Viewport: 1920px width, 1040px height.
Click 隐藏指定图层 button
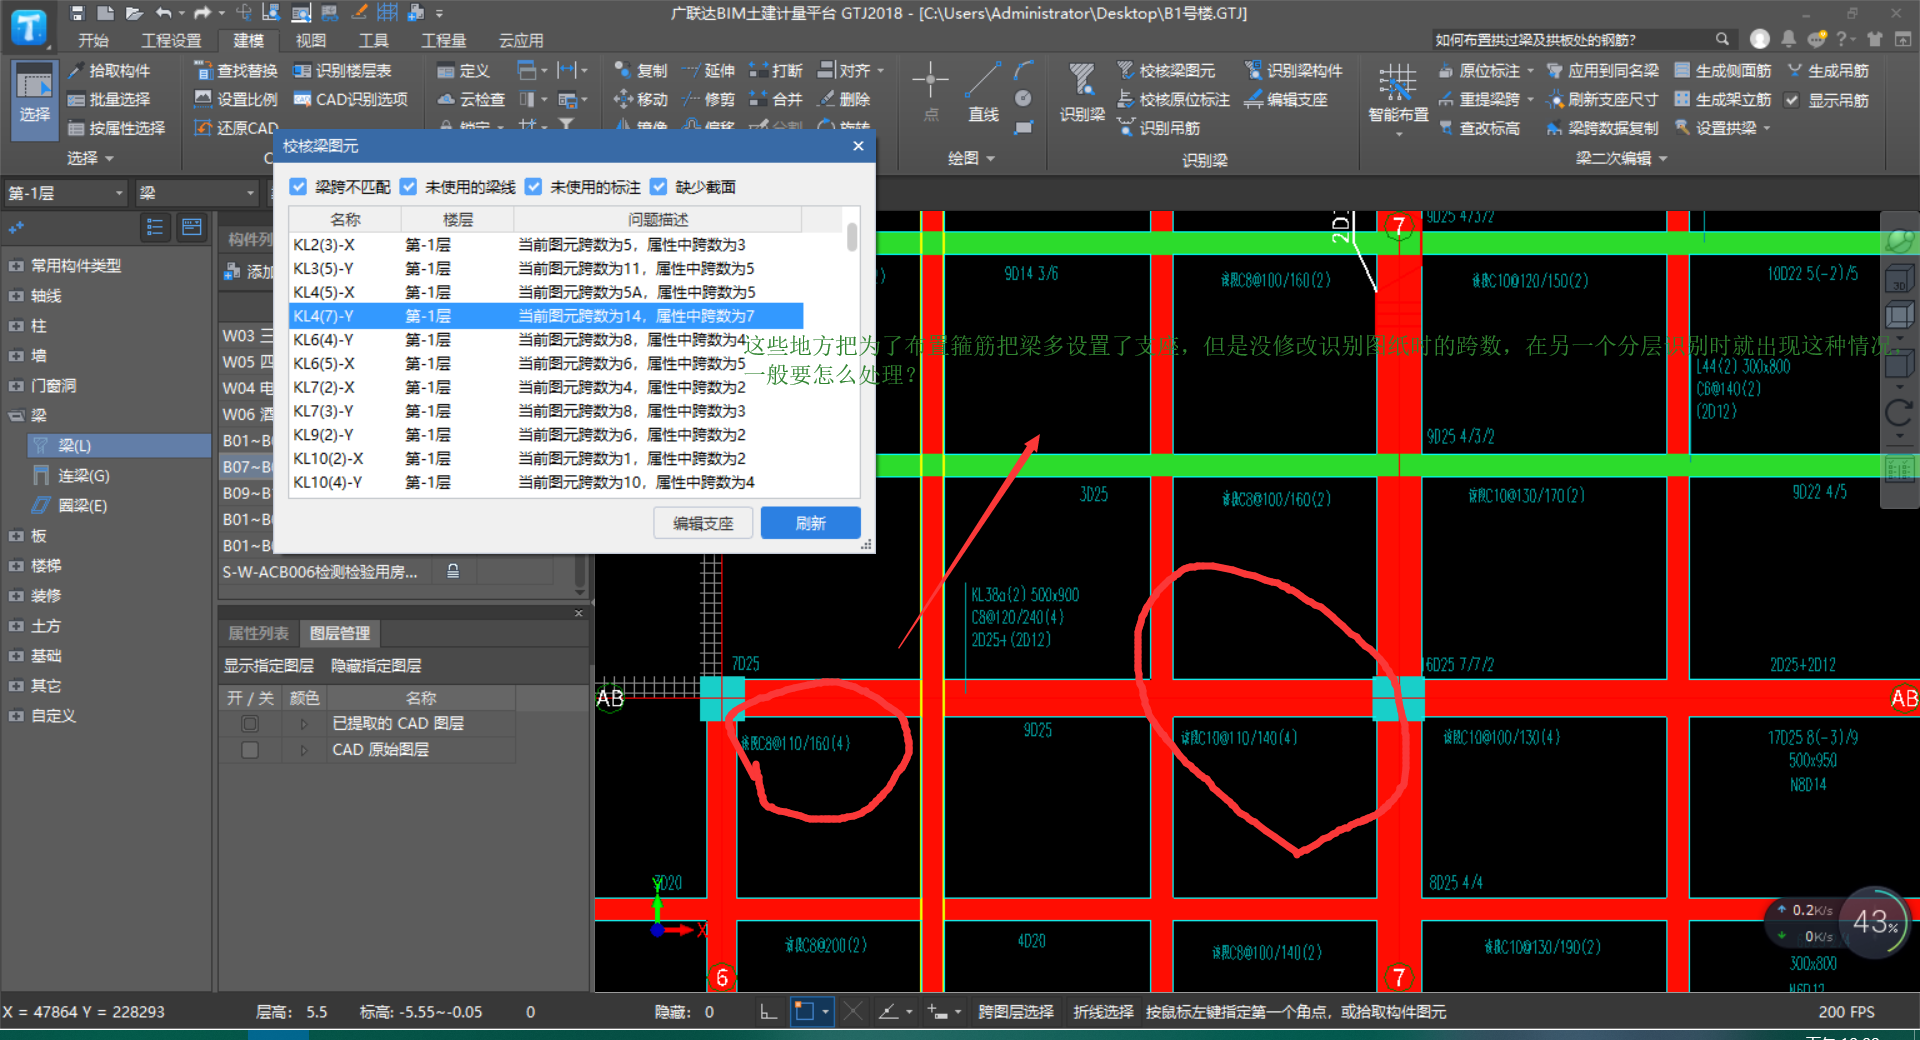click(376, 666)
